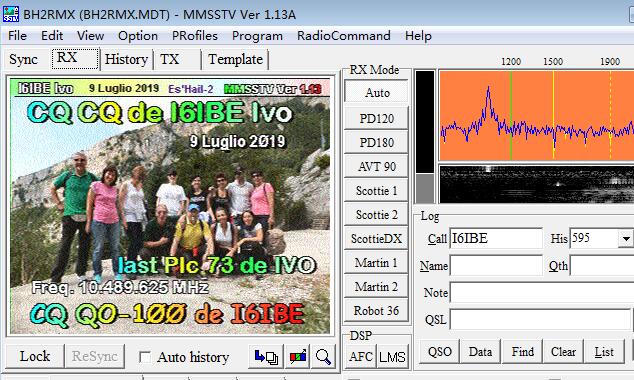This screenshot has height=380, width=634.
Task: Click the QSO log button
Action: pos(440,352)
